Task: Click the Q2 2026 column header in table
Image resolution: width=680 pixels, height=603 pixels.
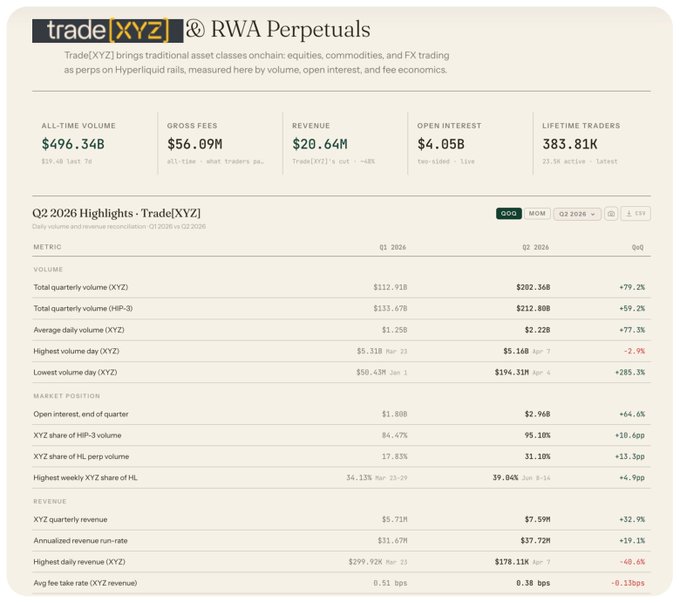Action: click(536, 247)
